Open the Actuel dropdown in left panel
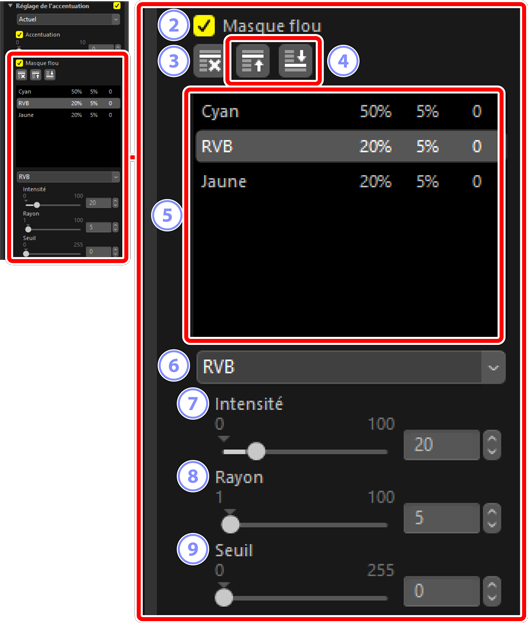This screenshot has height=623, width=528. [68, 19]
